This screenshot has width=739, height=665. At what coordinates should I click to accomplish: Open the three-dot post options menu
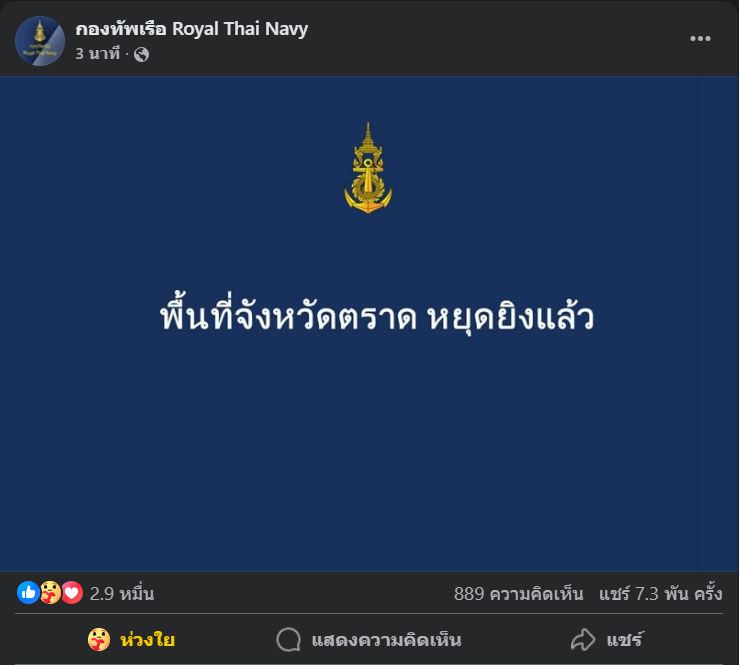pyautogui.click(x=700, y=39)
